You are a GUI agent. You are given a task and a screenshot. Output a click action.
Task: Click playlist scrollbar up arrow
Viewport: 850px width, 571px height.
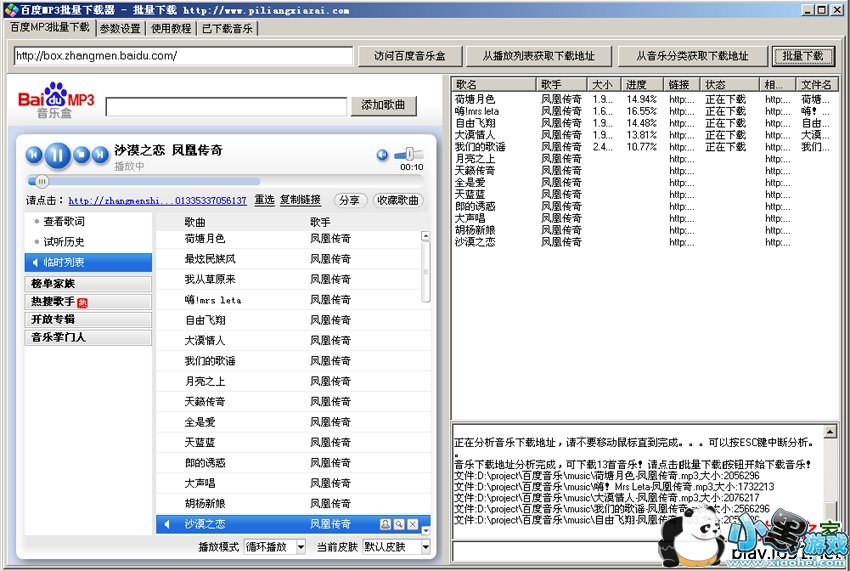tap(426, 236)
